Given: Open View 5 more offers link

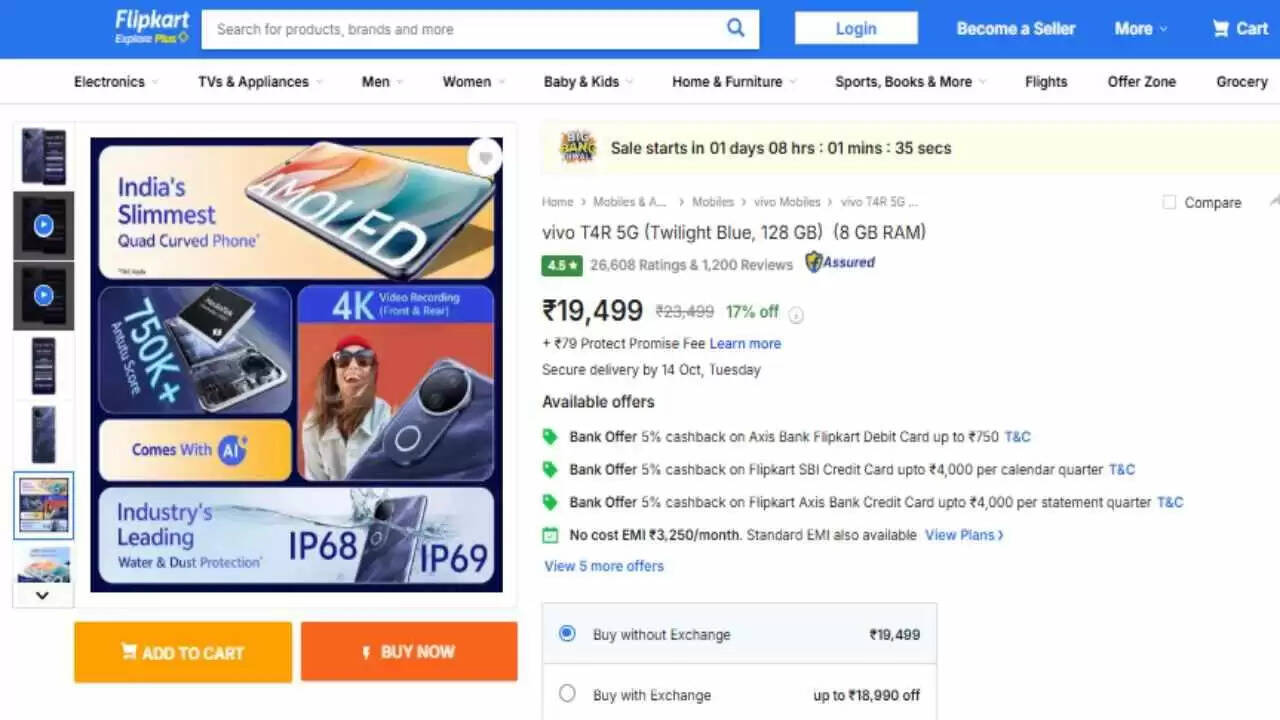Looking at the screenshot, I should [x=603, y=566].
